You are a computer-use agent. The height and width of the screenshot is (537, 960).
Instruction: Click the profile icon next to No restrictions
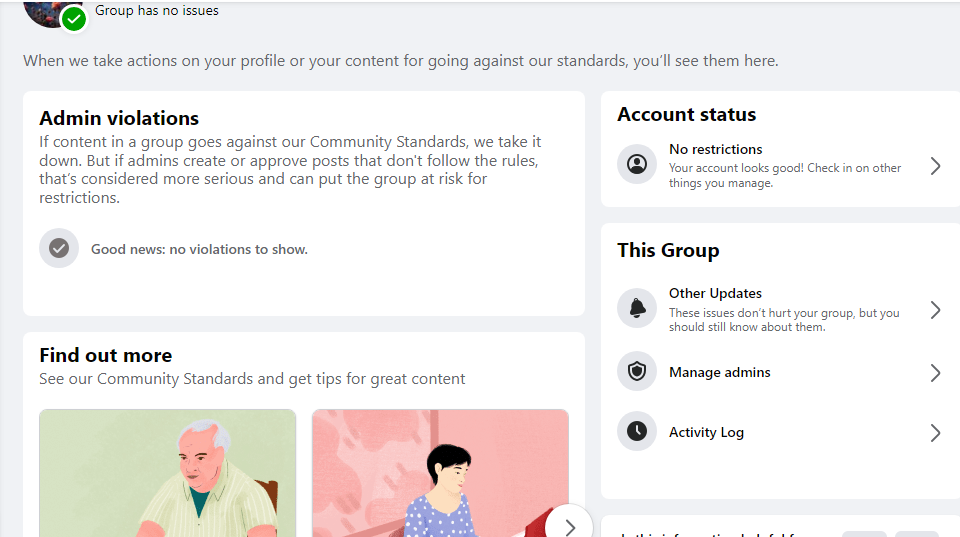[x=637, y=164]
